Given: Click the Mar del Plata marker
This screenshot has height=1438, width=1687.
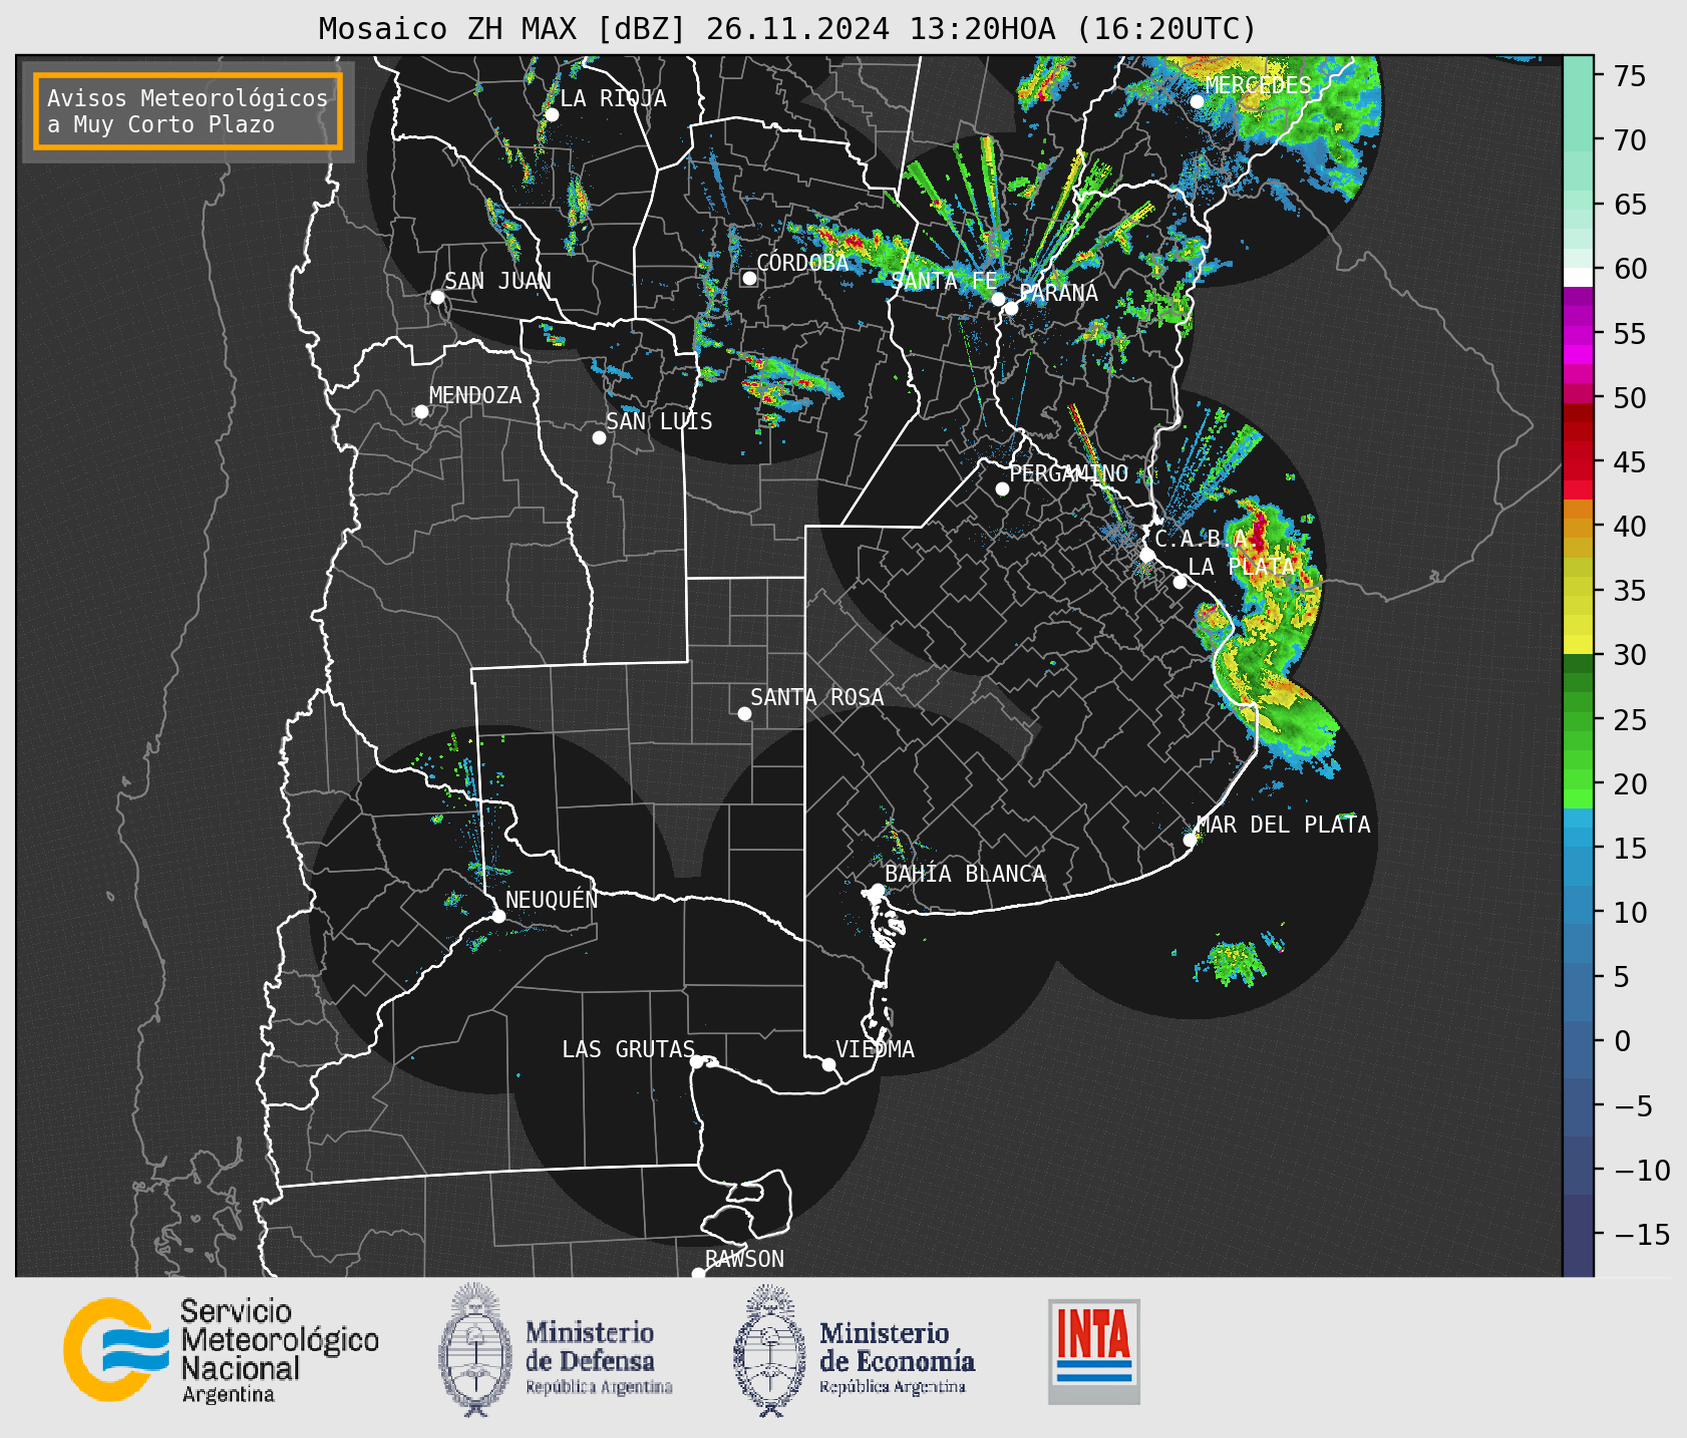Looking at the screenshot, I should (1190, 840).
